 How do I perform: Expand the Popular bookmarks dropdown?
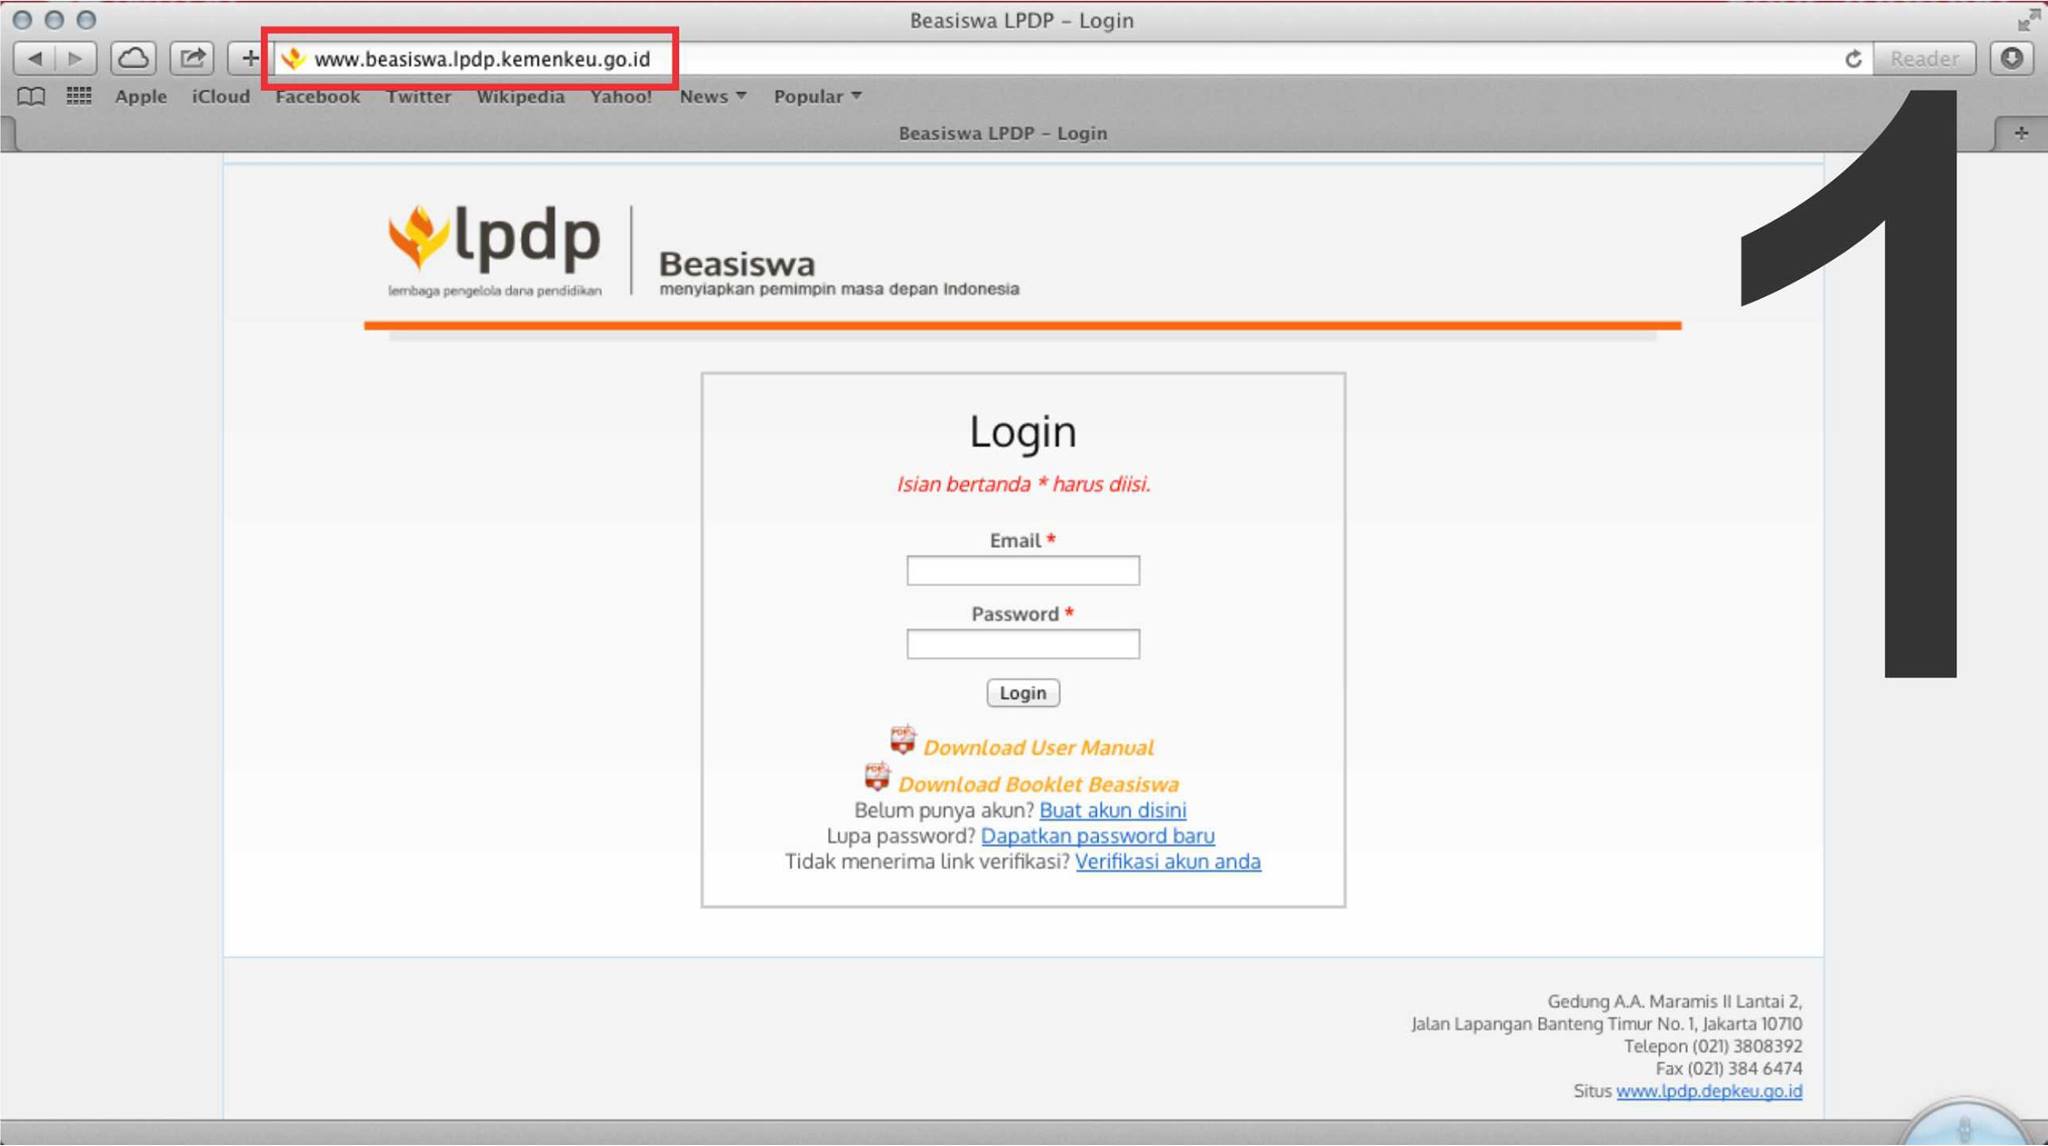tap(817, 96)
